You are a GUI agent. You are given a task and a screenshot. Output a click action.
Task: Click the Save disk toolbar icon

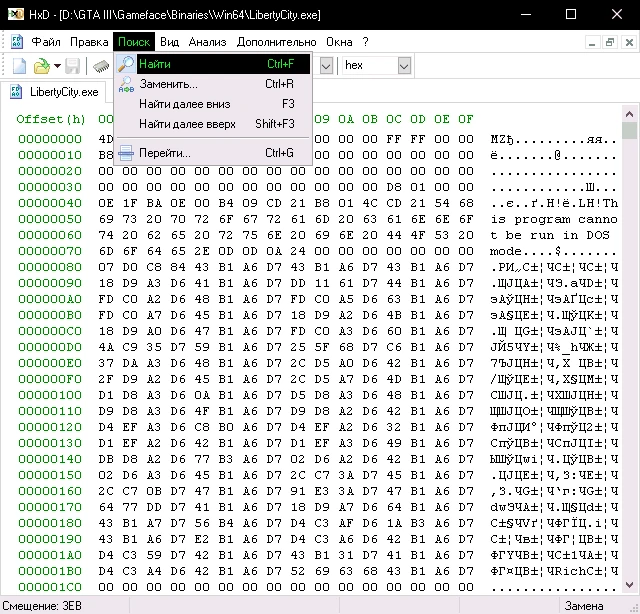coord(73,66)
